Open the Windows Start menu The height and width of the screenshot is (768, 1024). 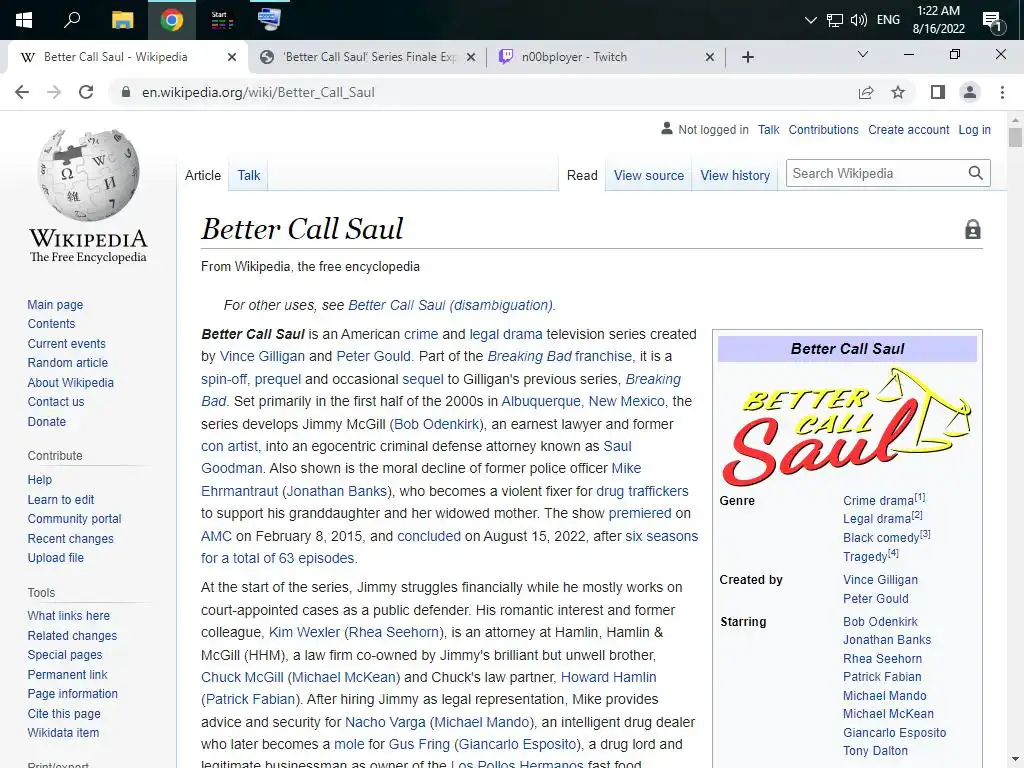coord(24,20)
